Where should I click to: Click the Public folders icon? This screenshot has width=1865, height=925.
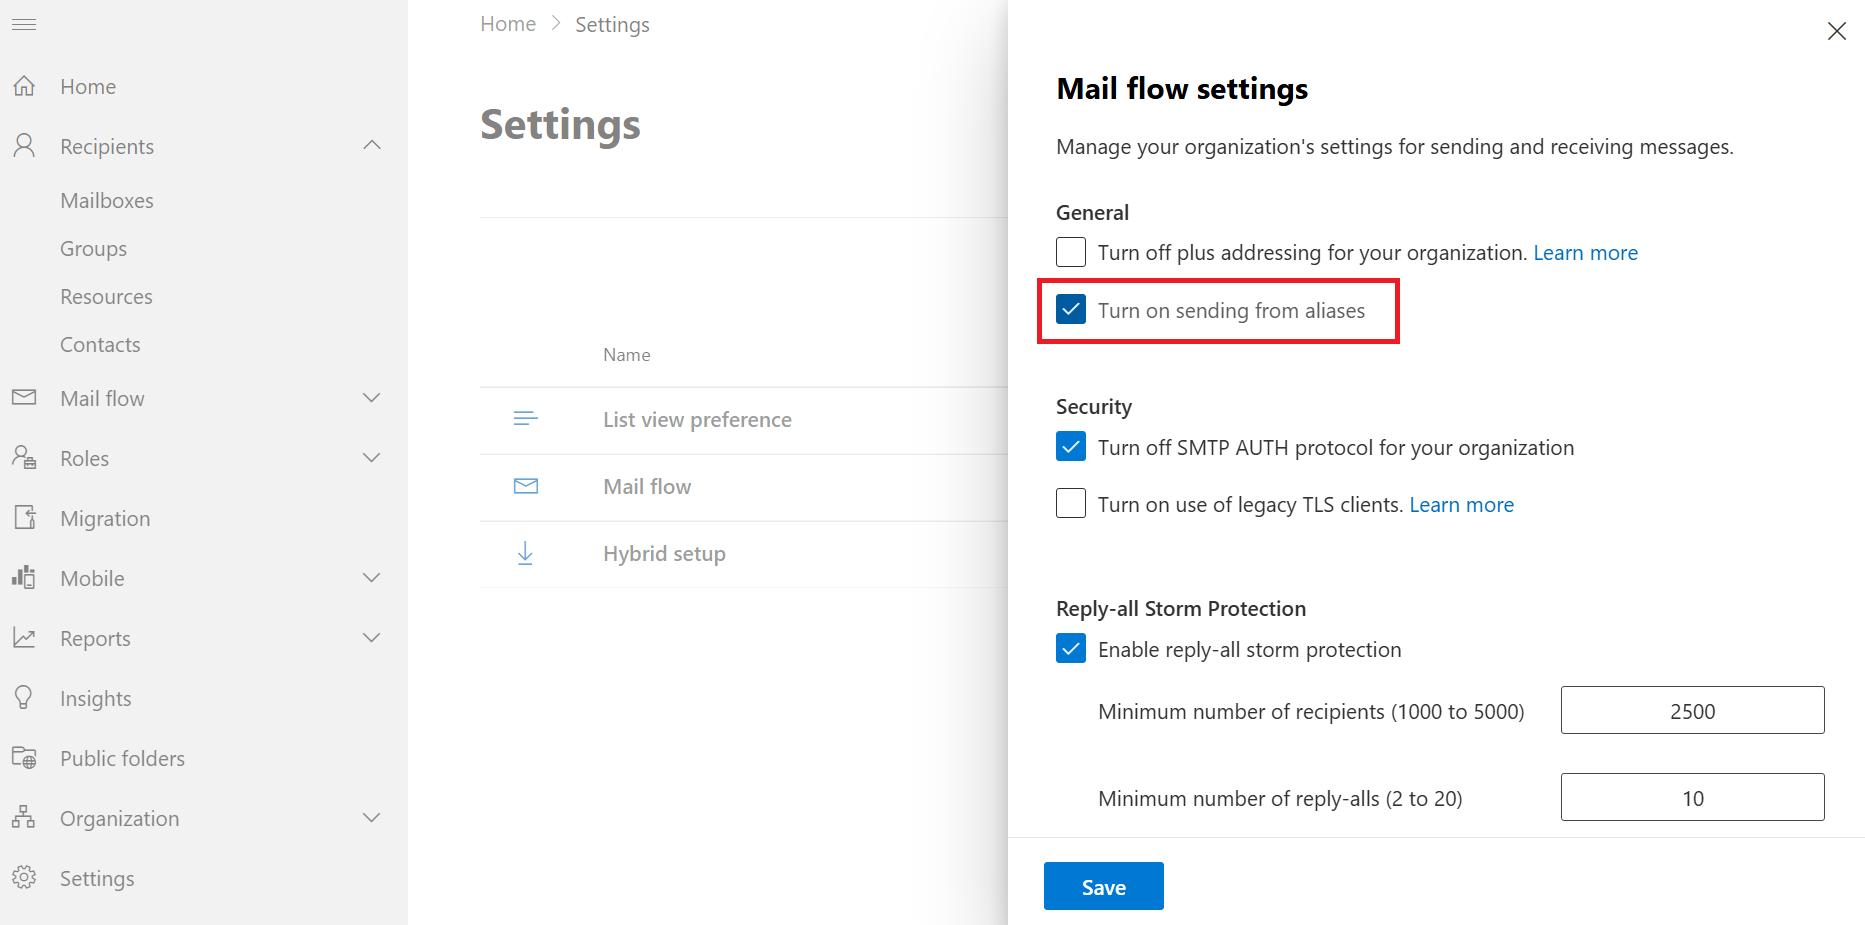(24, 758)
